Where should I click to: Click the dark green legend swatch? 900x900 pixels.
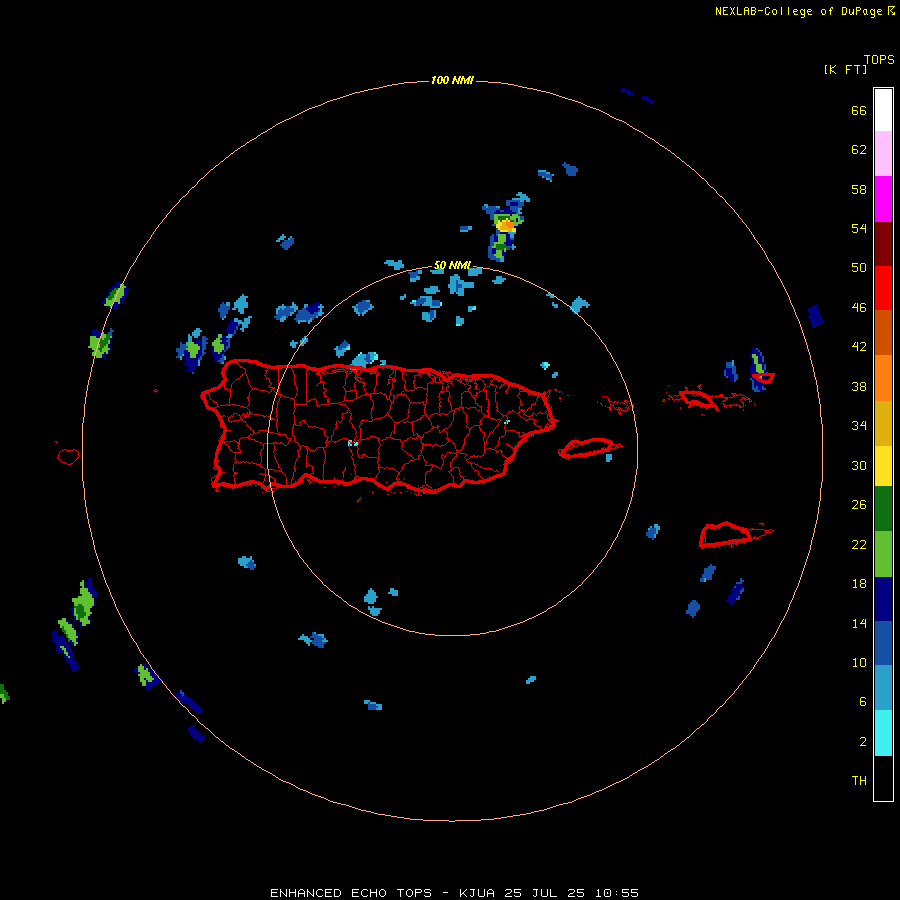point(883,509)
